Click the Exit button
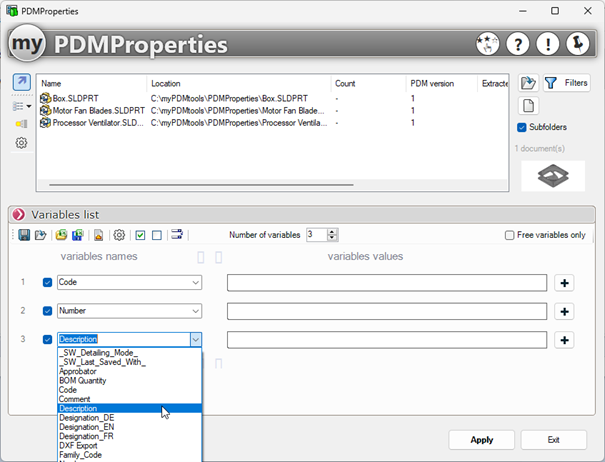This screenshot has height=462, width=605. (x=554, y=440)
